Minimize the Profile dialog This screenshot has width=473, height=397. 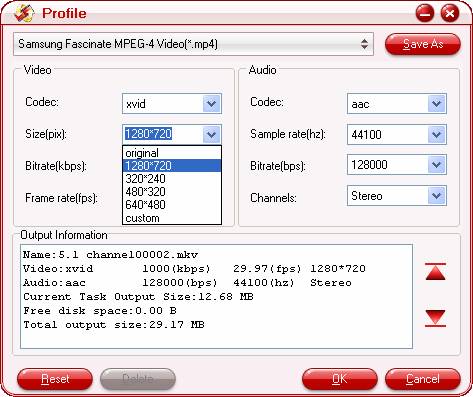[425, 14]
